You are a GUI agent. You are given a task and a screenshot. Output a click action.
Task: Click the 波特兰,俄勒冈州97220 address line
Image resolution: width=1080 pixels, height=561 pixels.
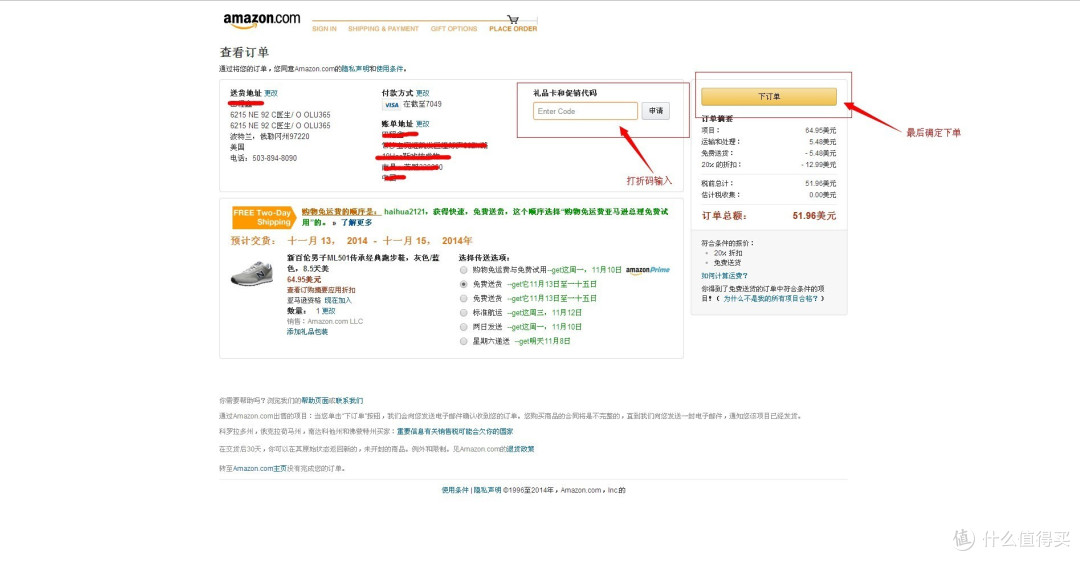pyautogui.click(x=269, y=136)
